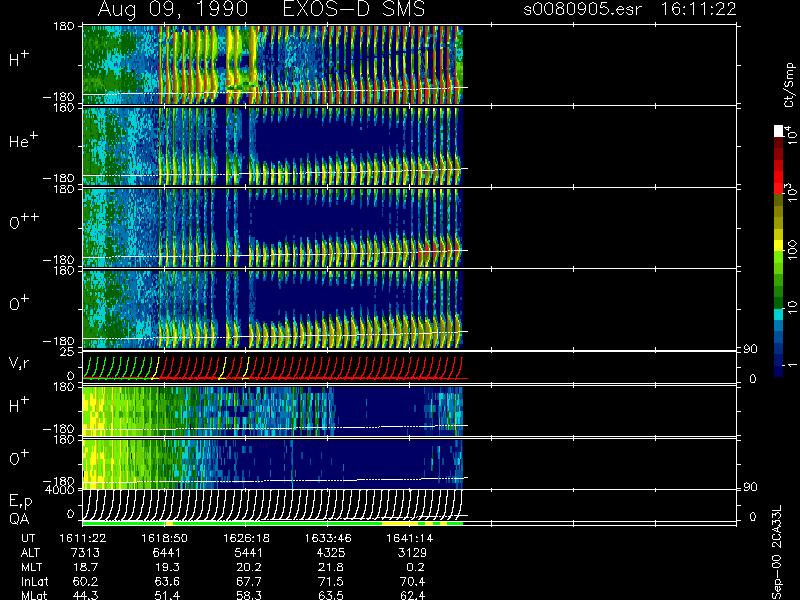Click the 'Sep-00 2CA33L' vertical text
This screenshot has width=800, height=600.
[x=776, y=553]
